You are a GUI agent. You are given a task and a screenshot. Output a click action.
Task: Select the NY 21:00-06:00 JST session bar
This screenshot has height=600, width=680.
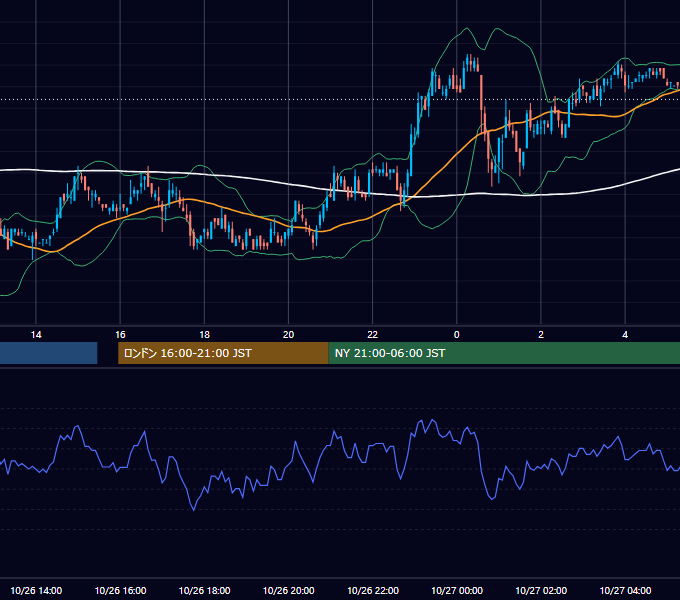coord(504,353)
